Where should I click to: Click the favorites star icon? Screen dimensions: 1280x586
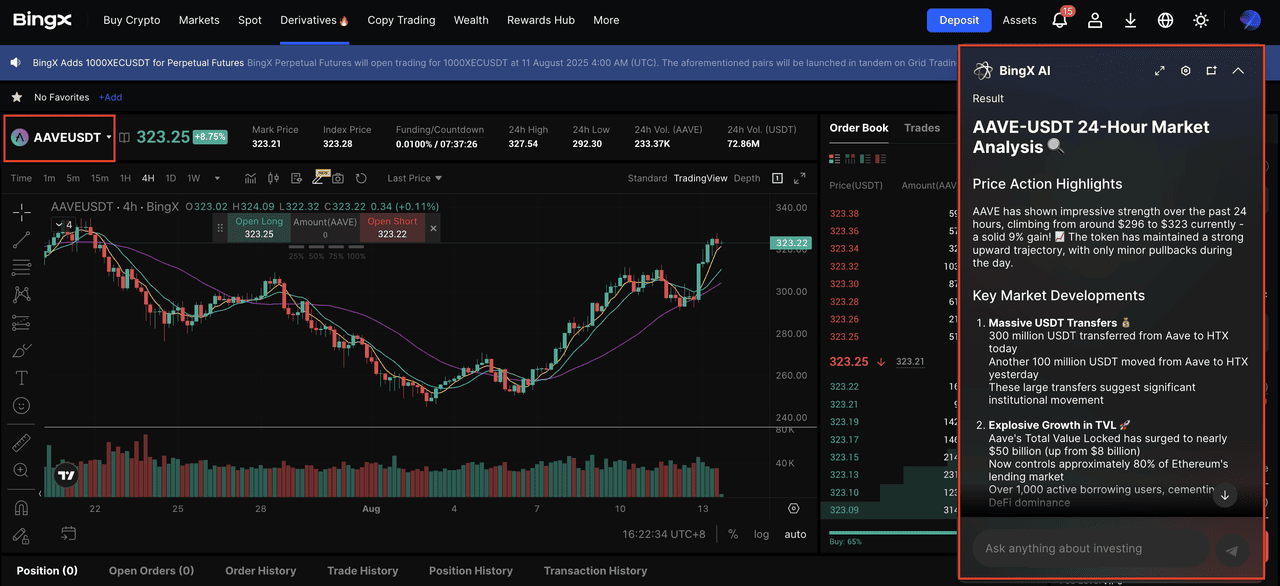click(x=16, y=97)
